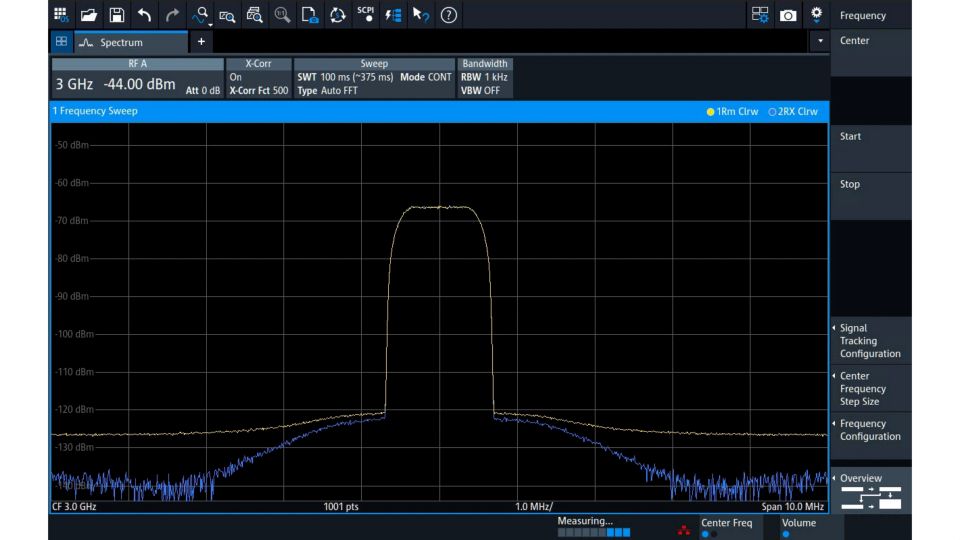Screen dimensions: 960x540
Task: Select the single zoom window icon
Action: 227,15
